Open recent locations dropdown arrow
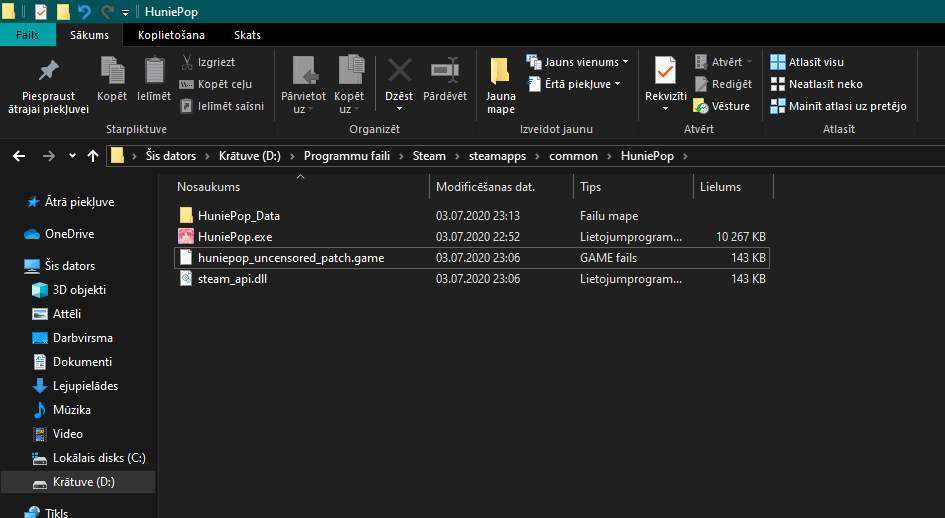This screenshot has height=518, width=945. click(72, 156)
